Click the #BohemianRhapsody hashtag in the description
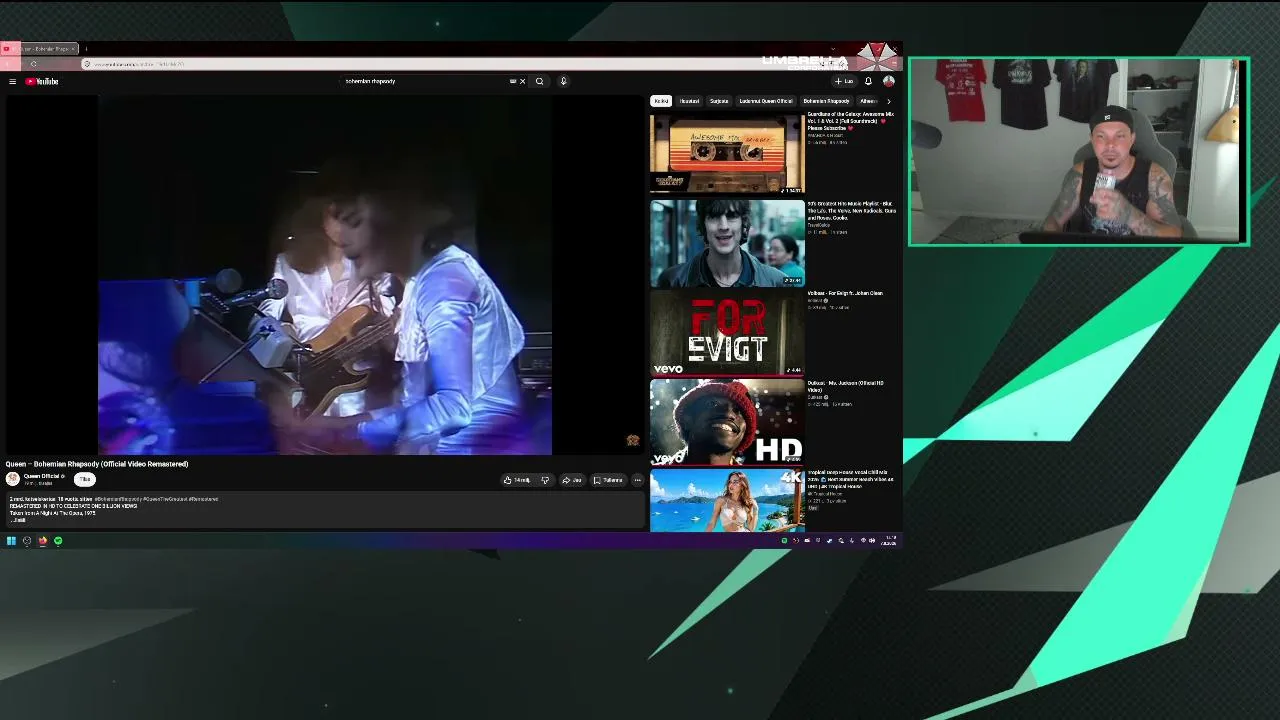This screenshot has height=720, width=1280. [118, 499]
